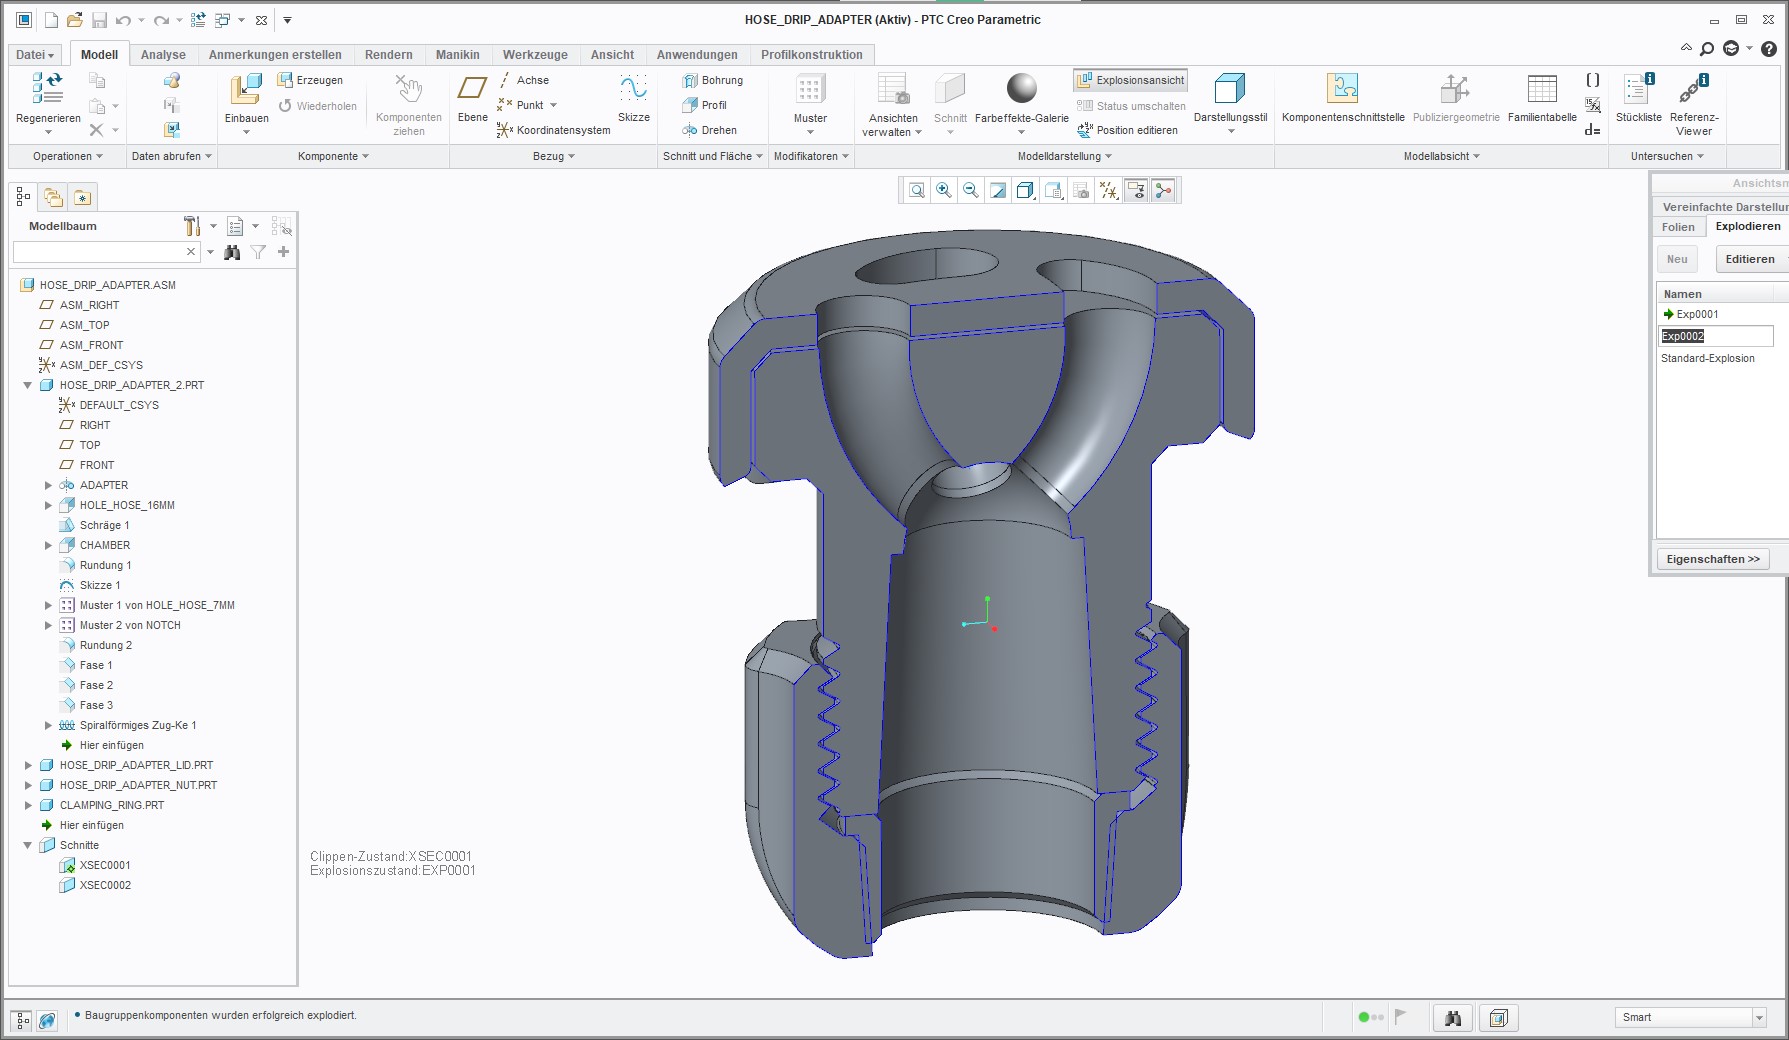Click the zoom out magnifier icon
The image size is (1789, 1040).
click(970, 190)
